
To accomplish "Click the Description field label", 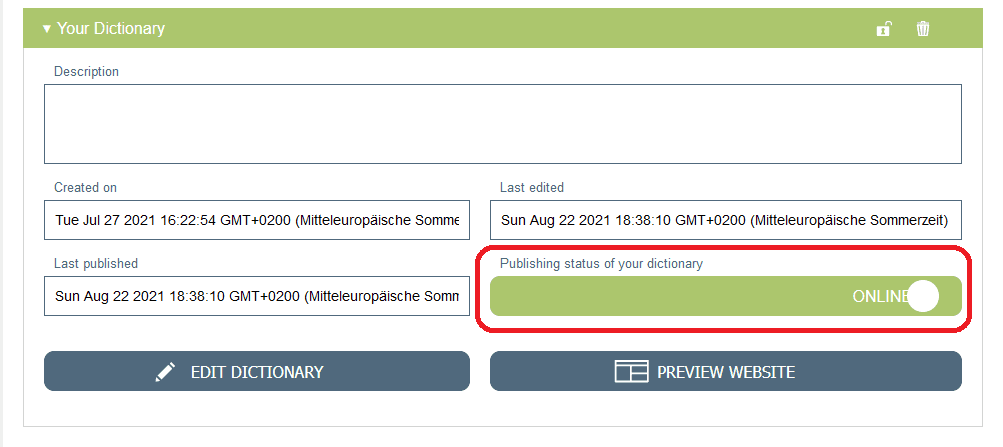I will click(x=86, y=72).
